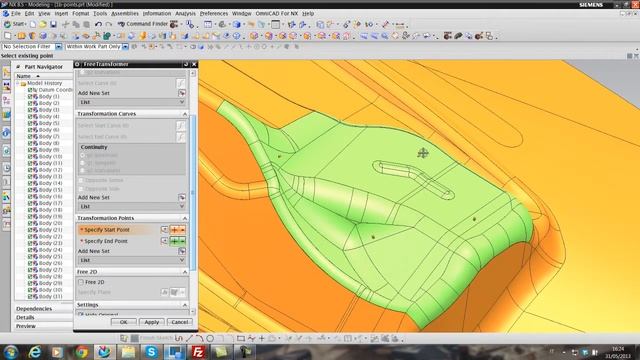Screen dimensions: 640x360
Task: Open the Insert menu
Action: pos(61,13)
